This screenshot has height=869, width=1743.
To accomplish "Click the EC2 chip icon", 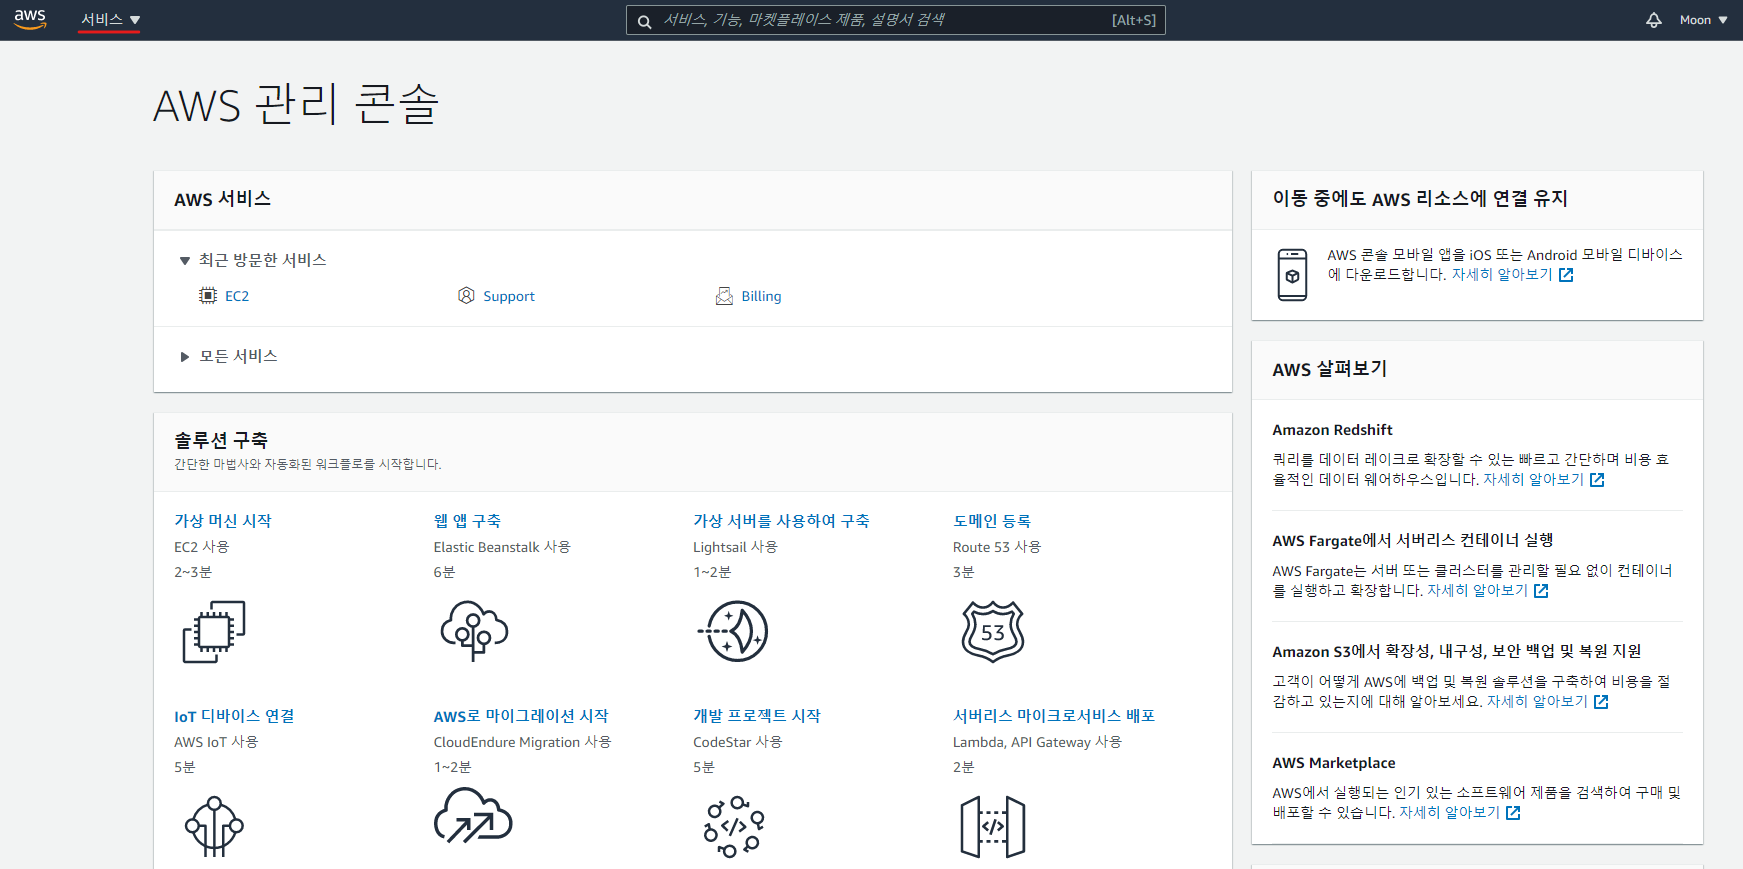I will [x=208, y=296].
